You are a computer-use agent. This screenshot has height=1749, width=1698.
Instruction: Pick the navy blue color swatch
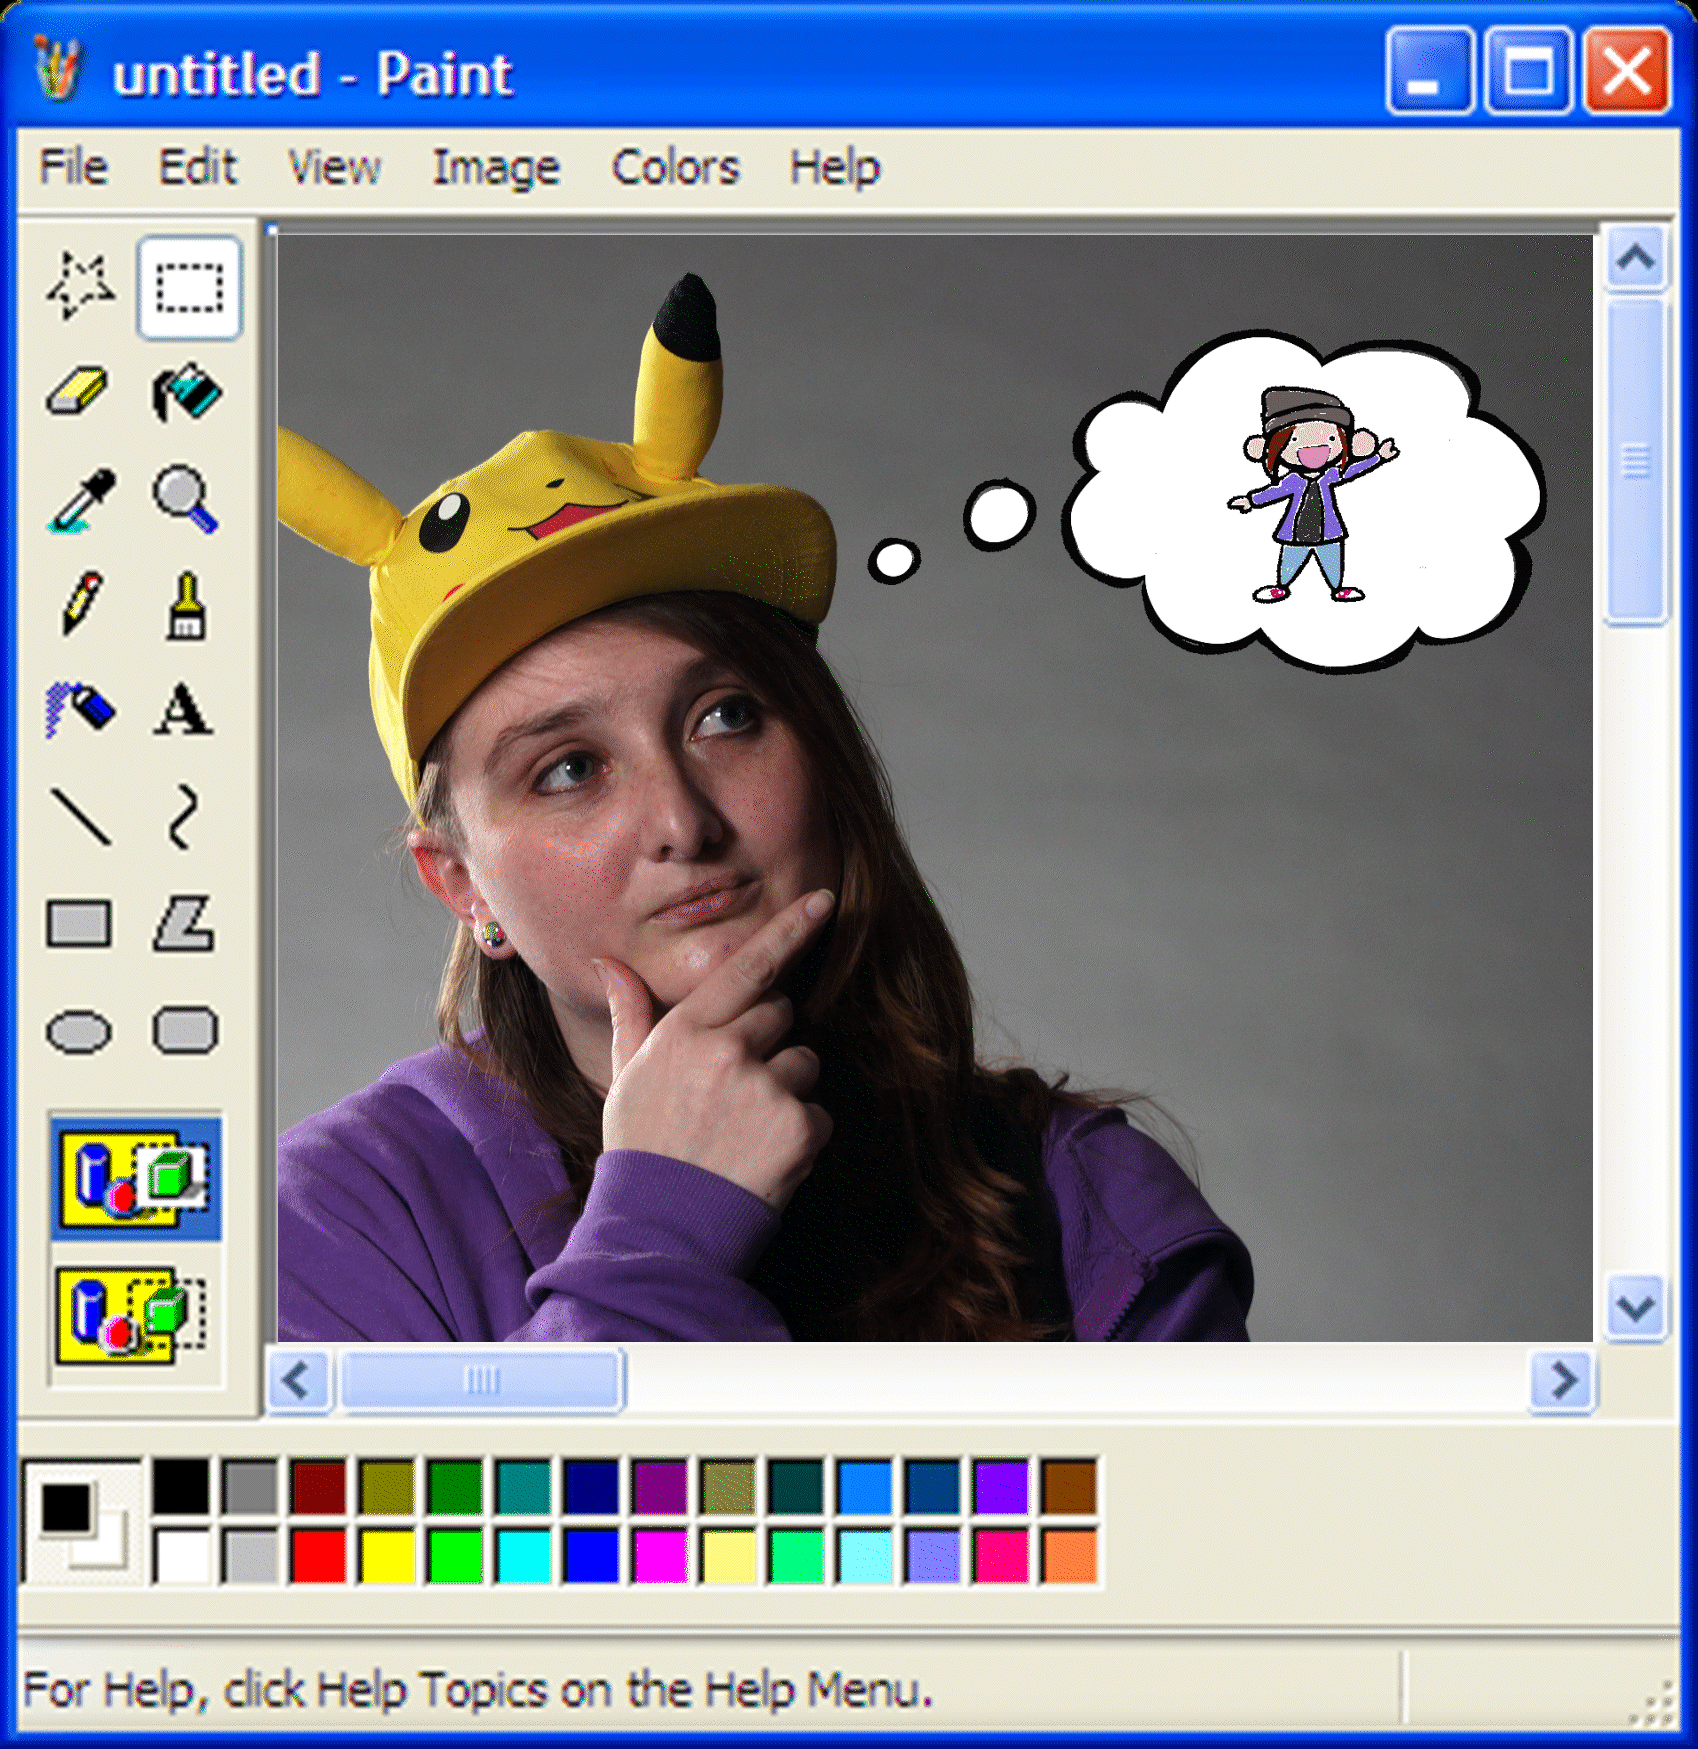click(591, 1486)
